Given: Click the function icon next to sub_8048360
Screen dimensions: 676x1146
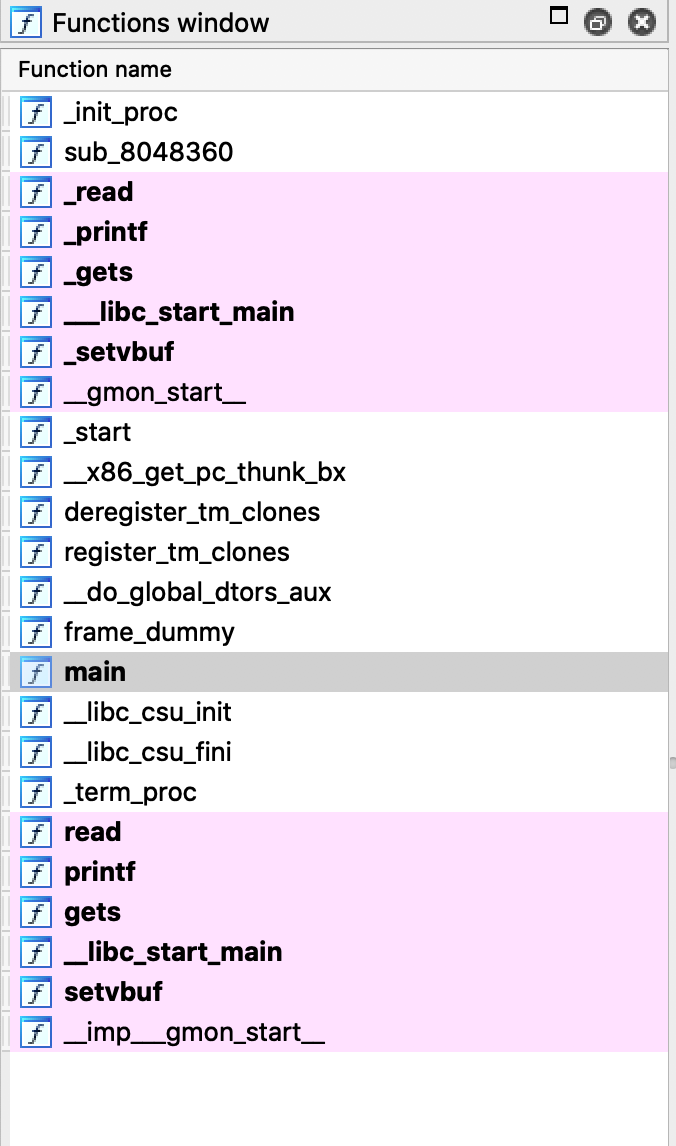Looking at the screenshot, I should (36, 153).
